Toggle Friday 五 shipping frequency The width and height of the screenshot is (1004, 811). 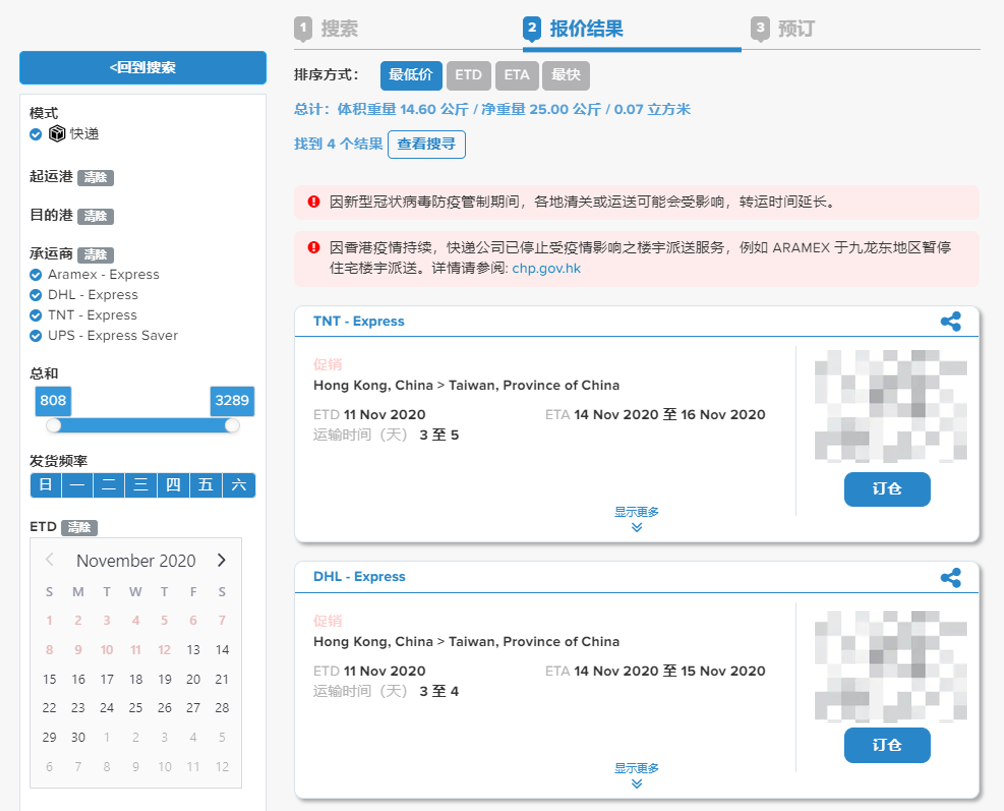(206, 485)
